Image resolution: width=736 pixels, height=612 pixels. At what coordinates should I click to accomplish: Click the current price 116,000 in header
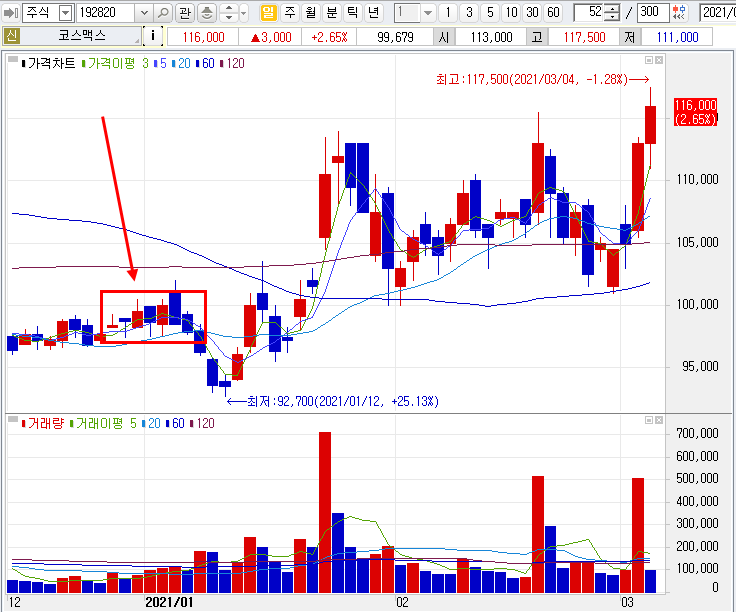(203, 37)
